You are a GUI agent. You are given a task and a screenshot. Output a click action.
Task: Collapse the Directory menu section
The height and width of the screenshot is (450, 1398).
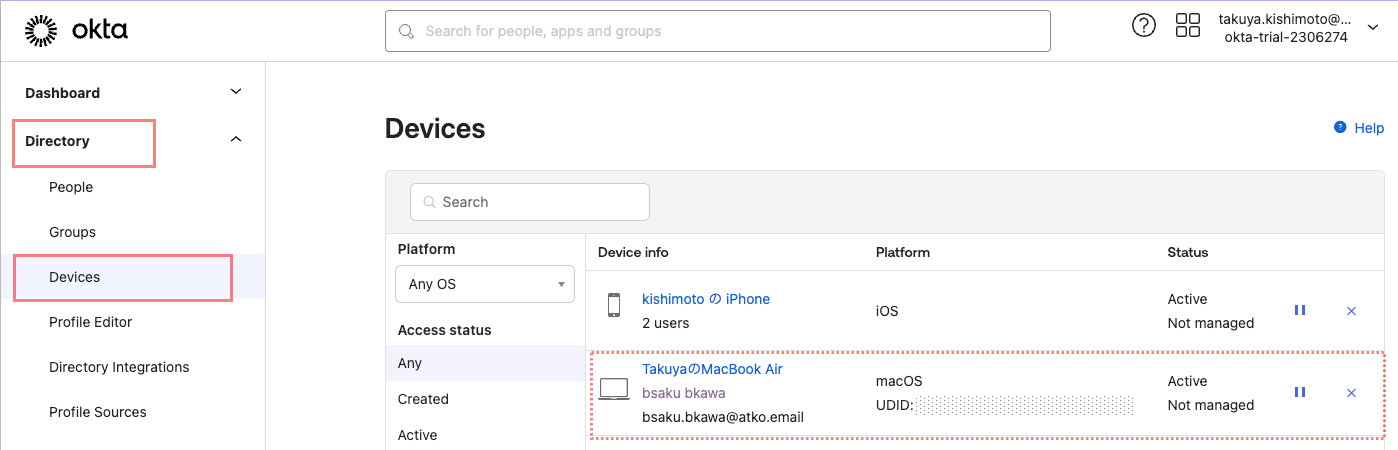236,140
